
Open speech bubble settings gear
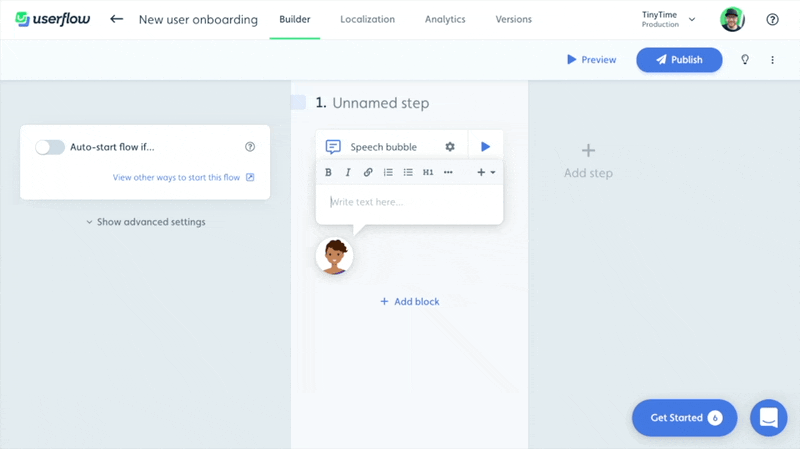tap(450, 147)
